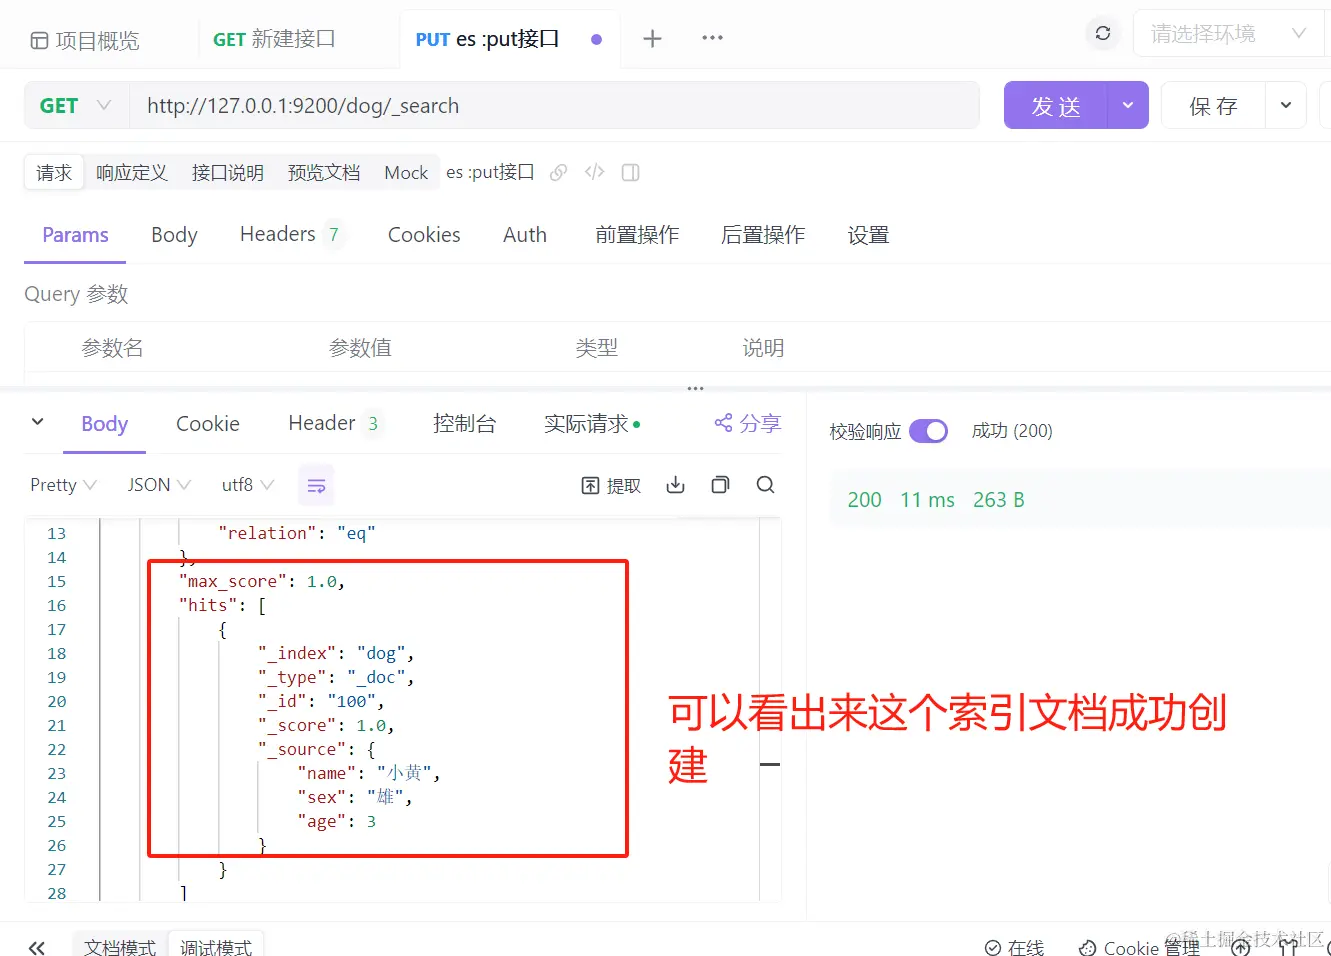Expand the 发送 button arrow menu
Image resolution: width=1331 pixels, height=956 pixels.
[x=1128, y=105]
